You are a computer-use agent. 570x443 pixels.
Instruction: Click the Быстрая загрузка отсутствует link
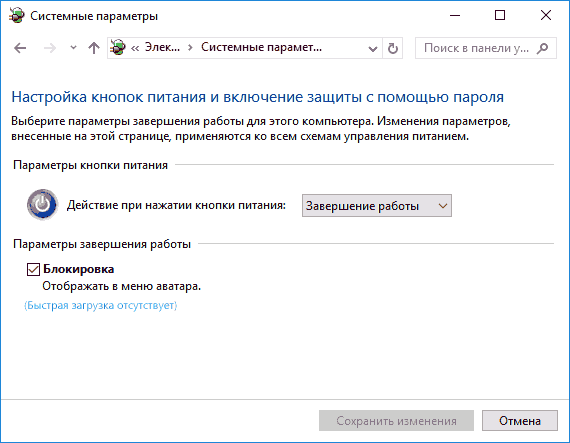pyautogui.click(x=101, y=305)
